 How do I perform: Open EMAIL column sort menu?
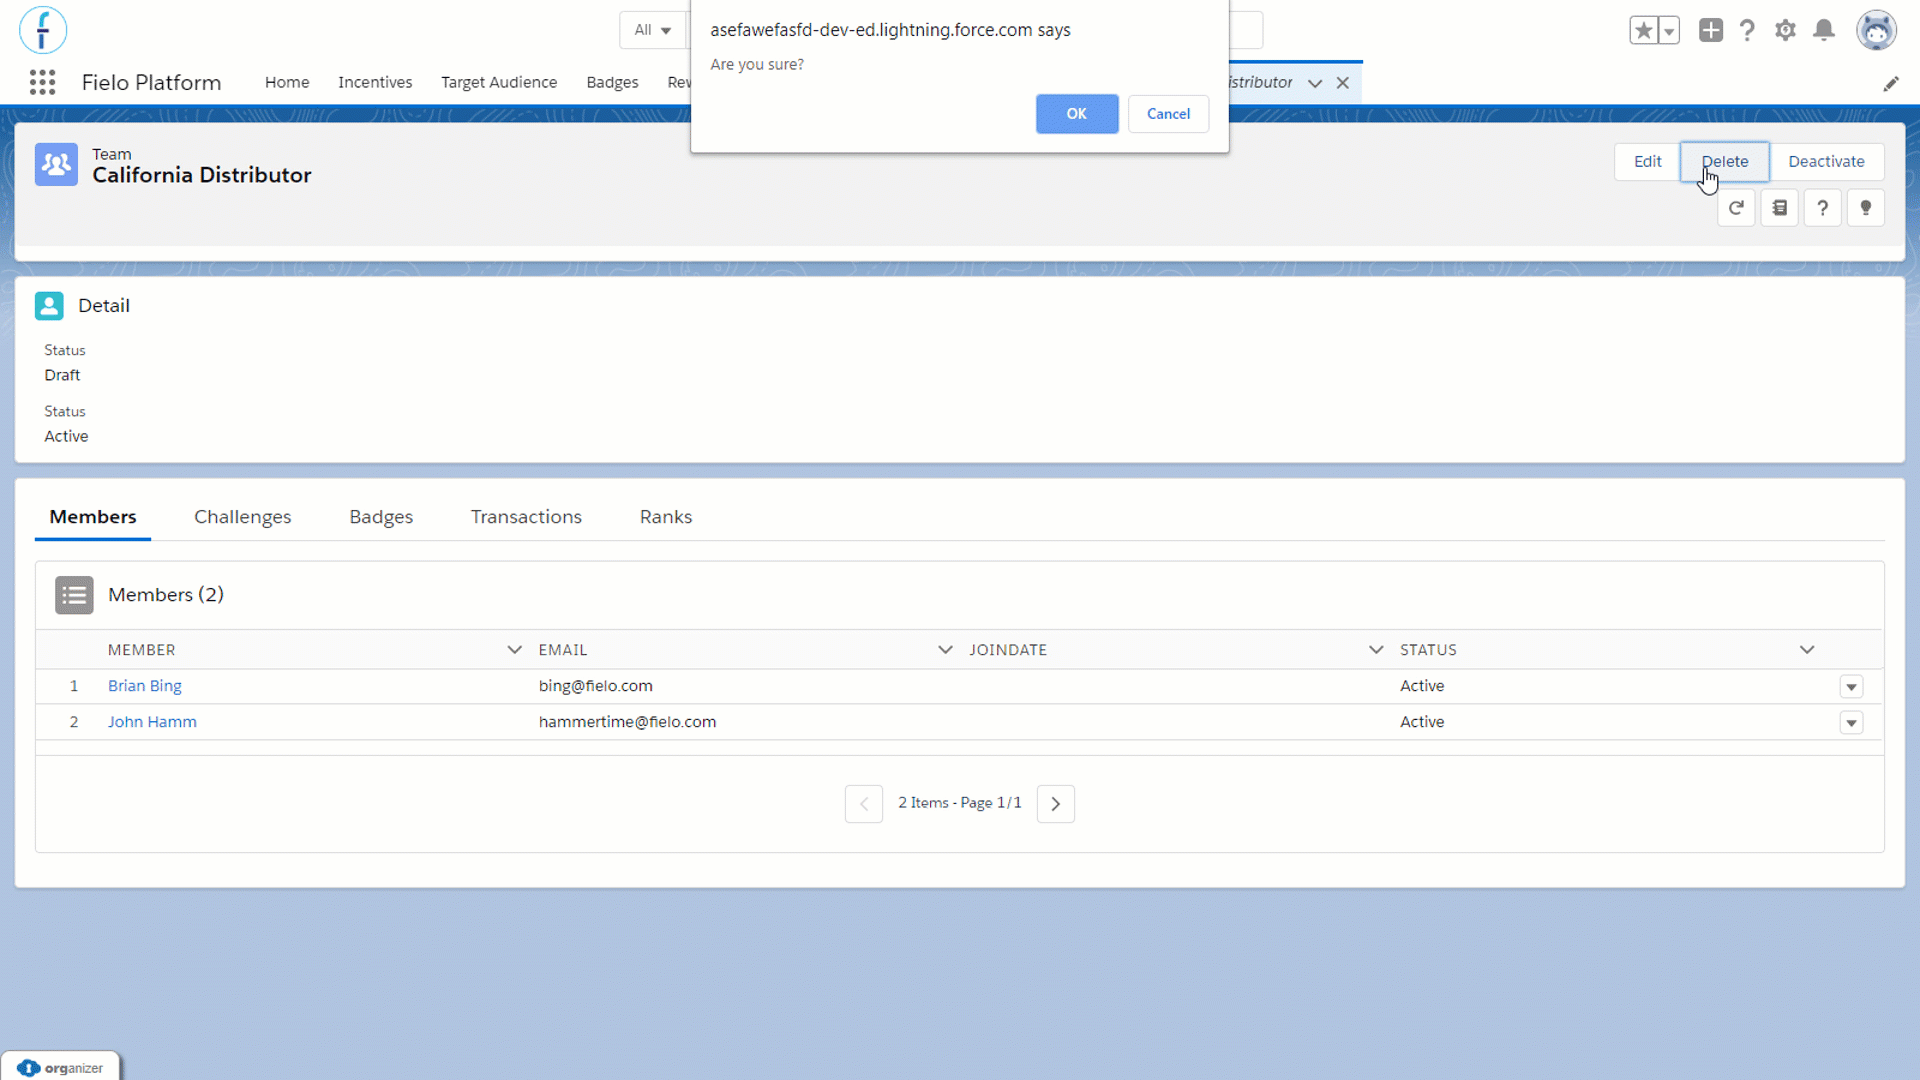tap(945, 650)
